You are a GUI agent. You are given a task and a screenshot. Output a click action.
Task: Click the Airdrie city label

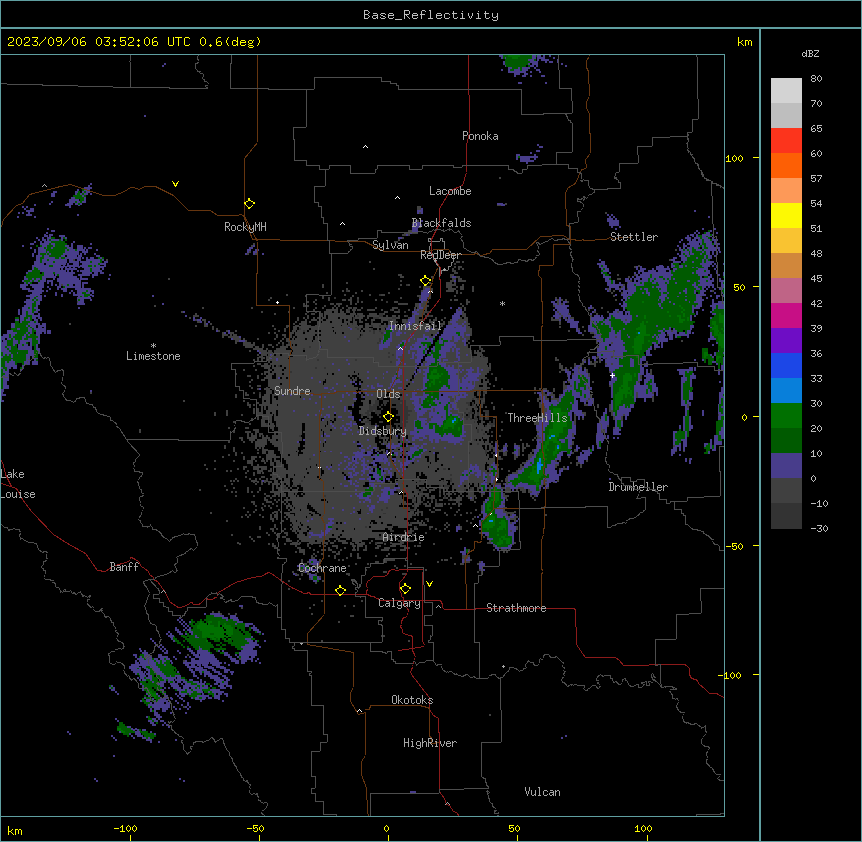(x=404, y=537)
